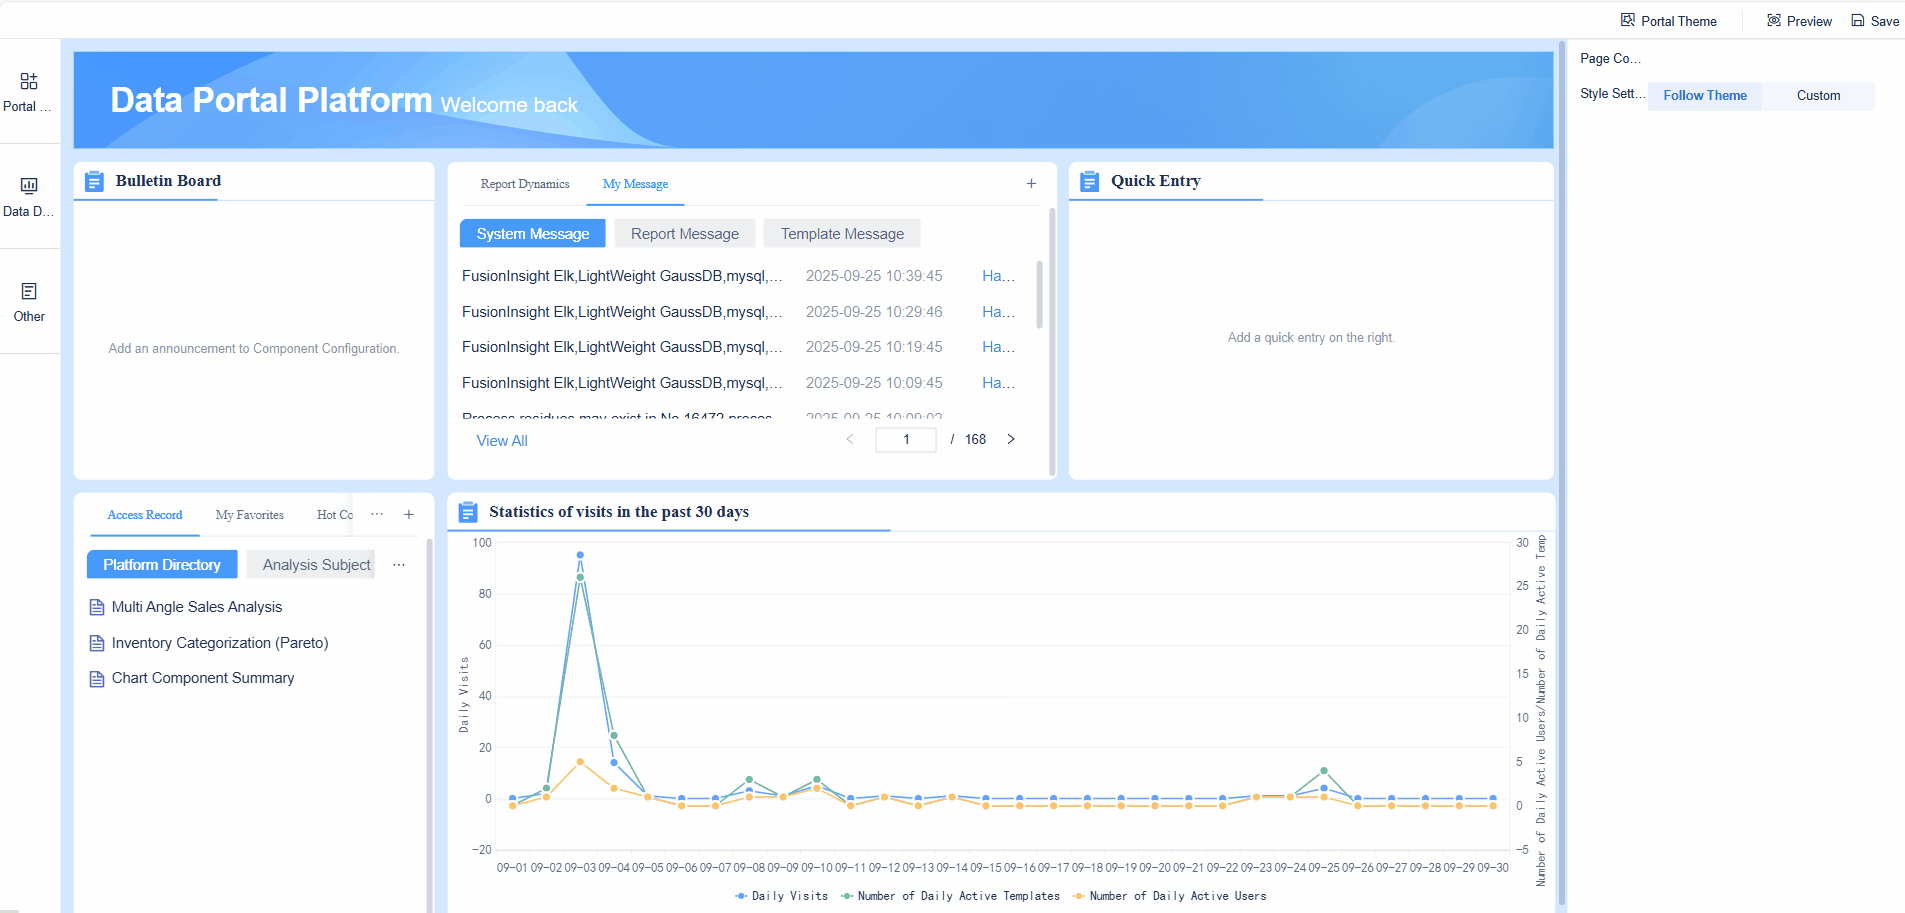Open Ha... link for 10:39:45 message
This screenshot has height=913, width=1905.
point(998,276)
